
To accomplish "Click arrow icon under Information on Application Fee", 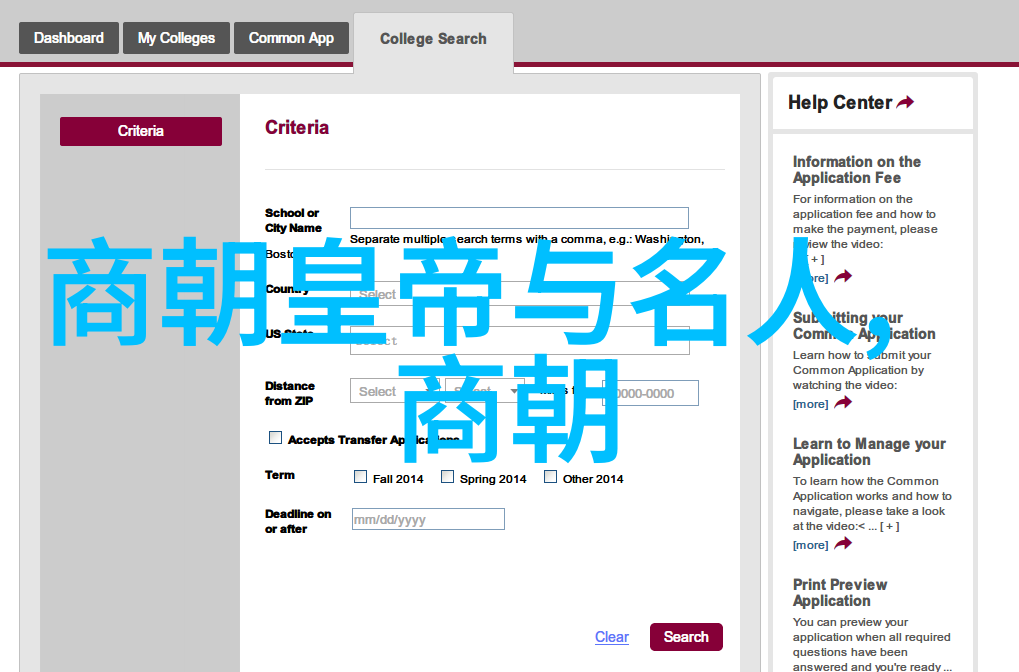I will (x=843, y=277).
